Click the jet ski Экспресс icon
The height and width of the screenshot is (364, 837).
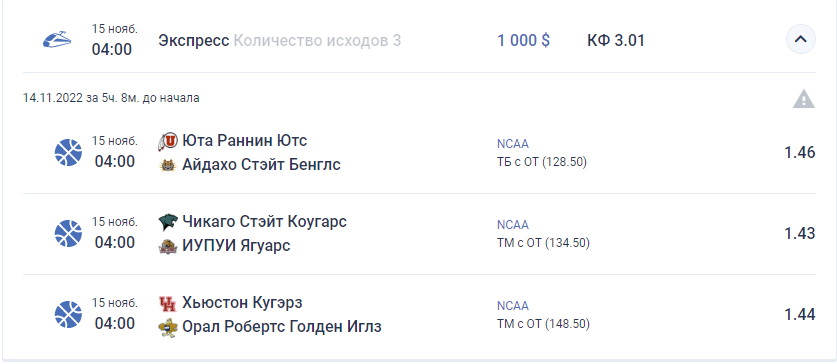click(57, 40)
